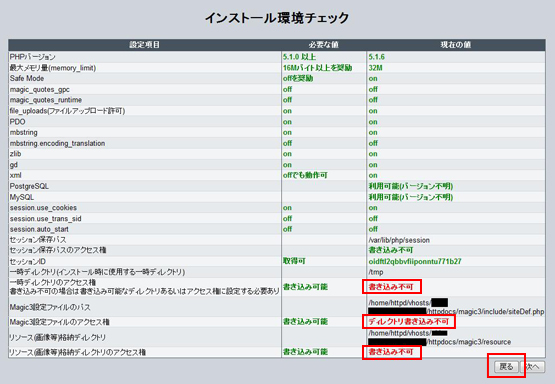Image resolution: width=555 pixels, height=384 pixels.
Task: Click the 戻る (Back) button
Action: click(x=506, y=367)
